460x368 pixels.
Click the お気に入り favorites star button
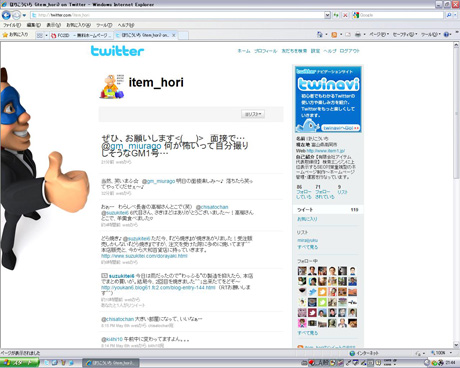tap(15, 34)
